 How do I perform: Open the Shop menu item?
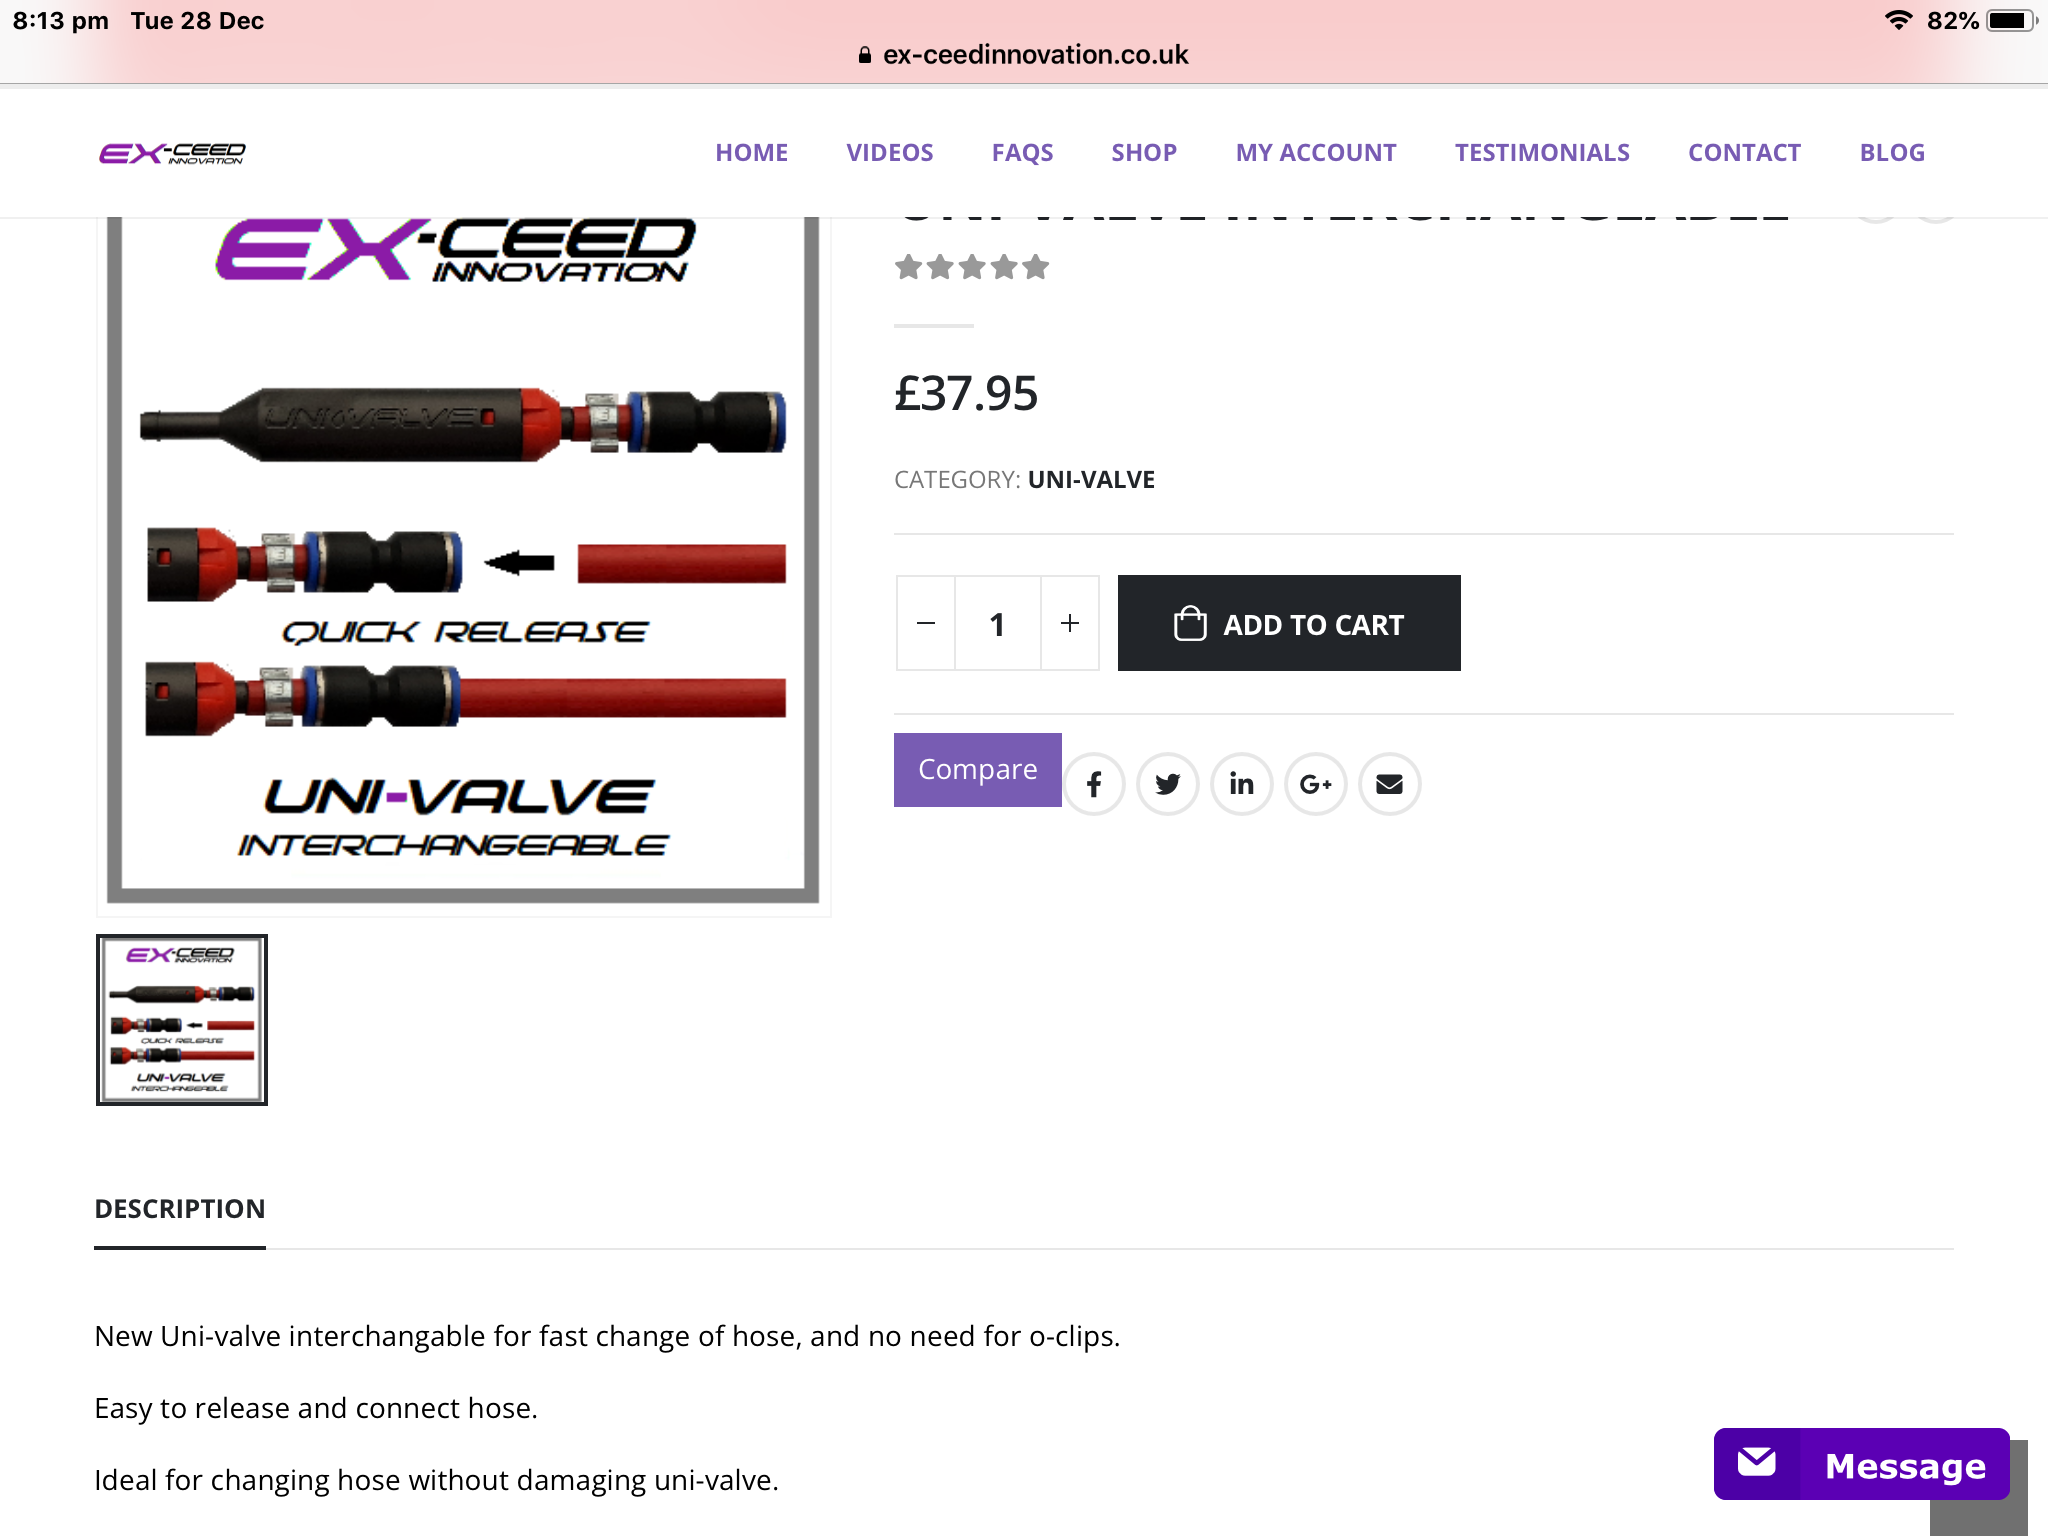[1144, 153]
